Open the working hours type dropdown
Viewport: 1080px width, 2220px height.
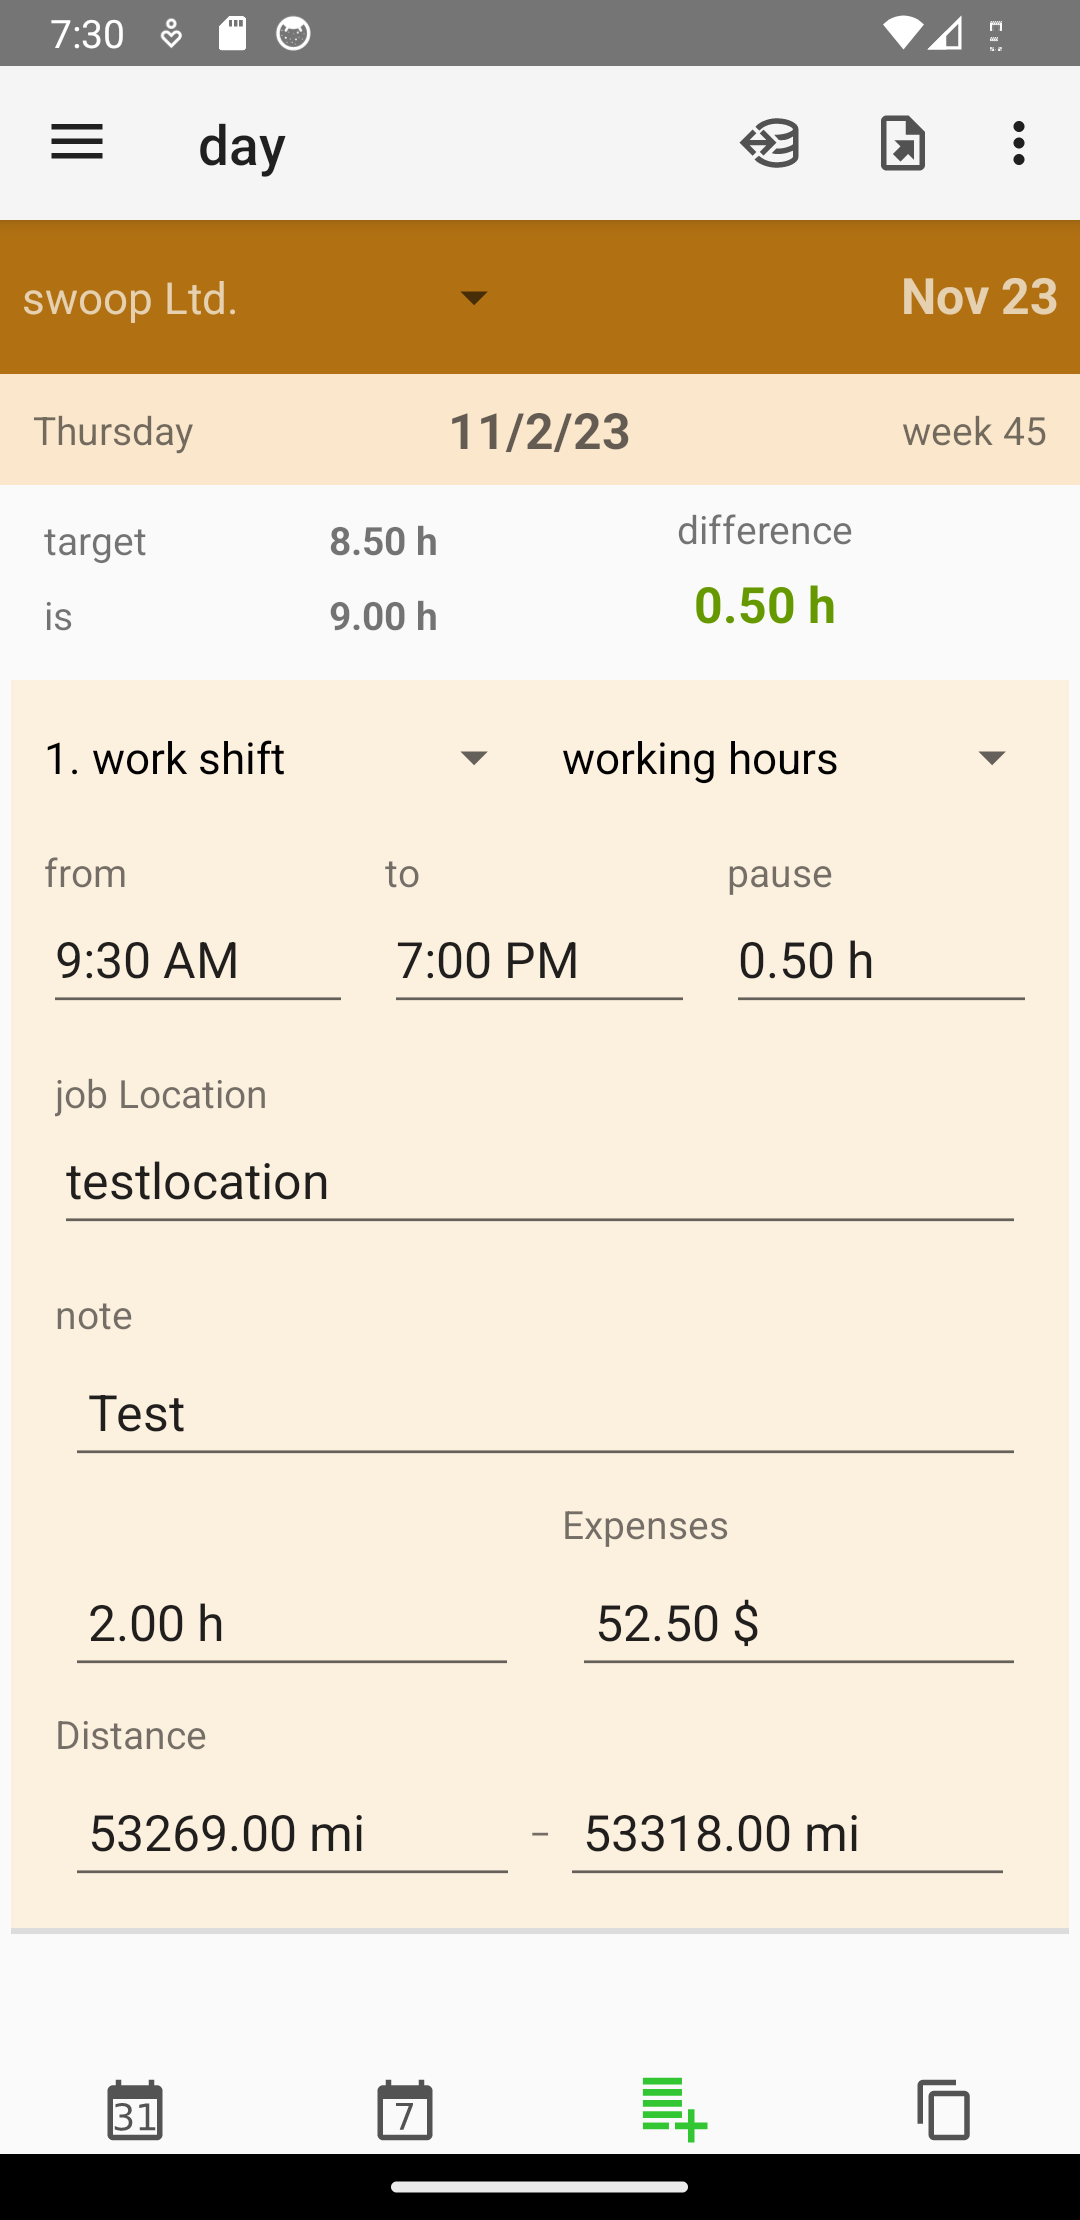(x=785, y=758)
